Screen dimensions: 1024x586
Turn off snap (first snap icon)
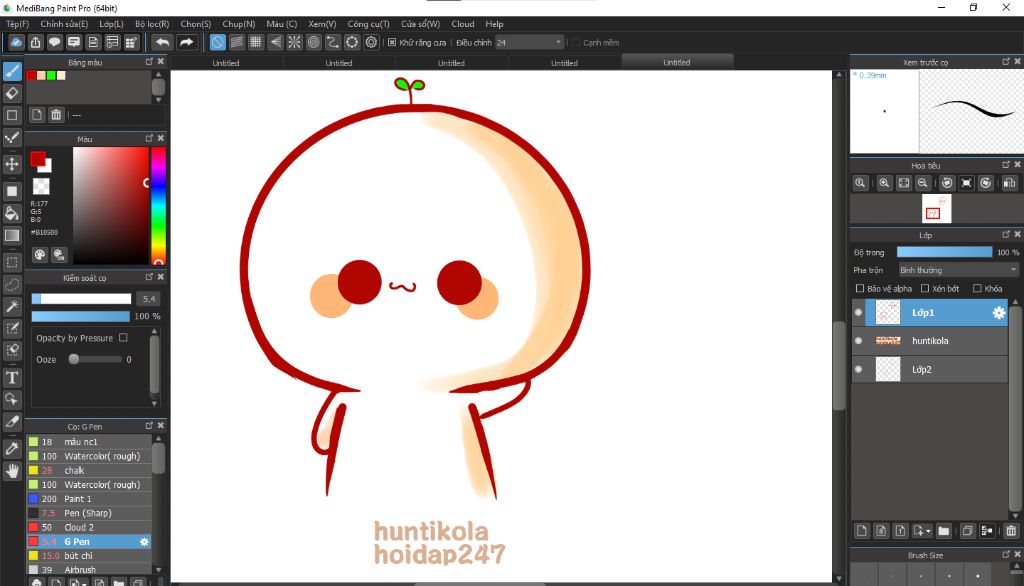click(217, 42)
